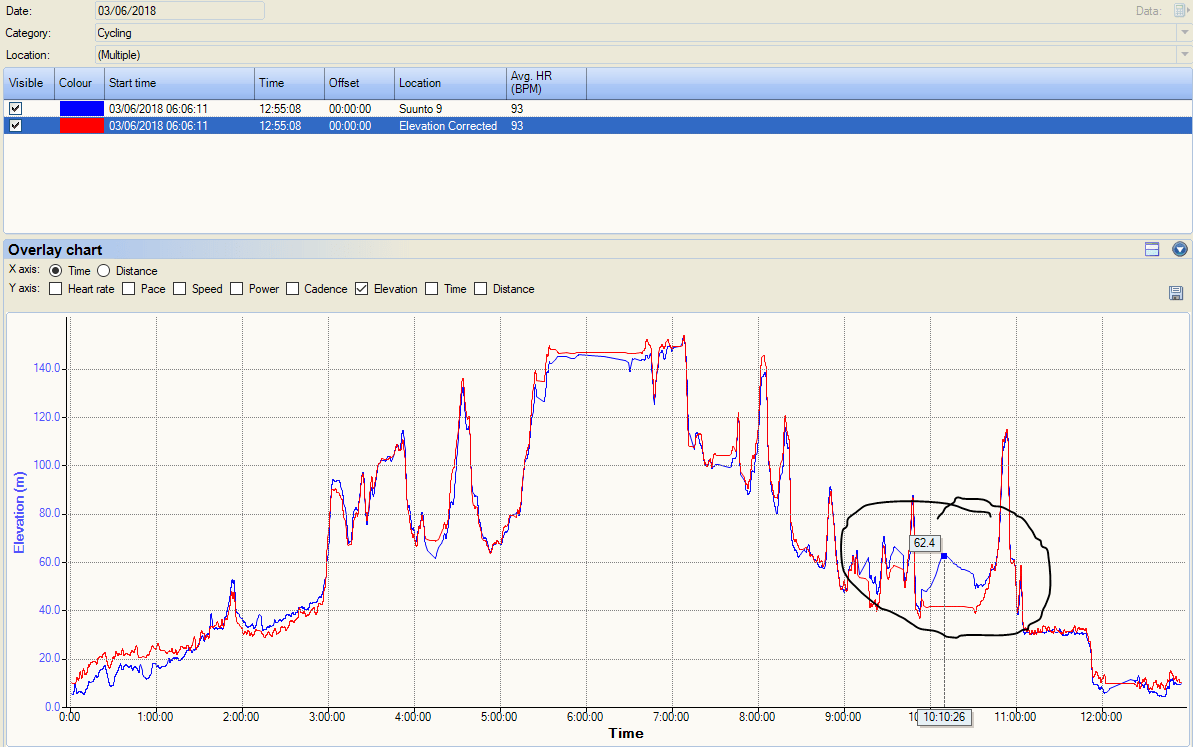Enable the Cadence Y-axis checkbox

(x=292, y=288)
